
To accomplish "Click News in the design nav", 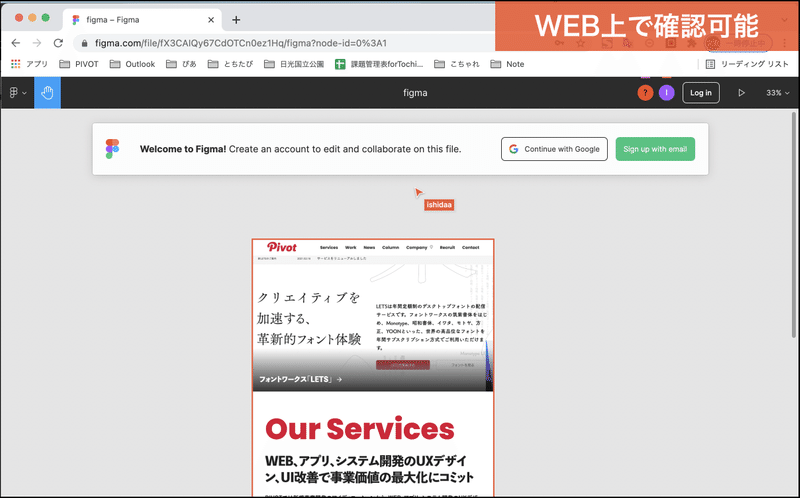I will tap(369, 247).
